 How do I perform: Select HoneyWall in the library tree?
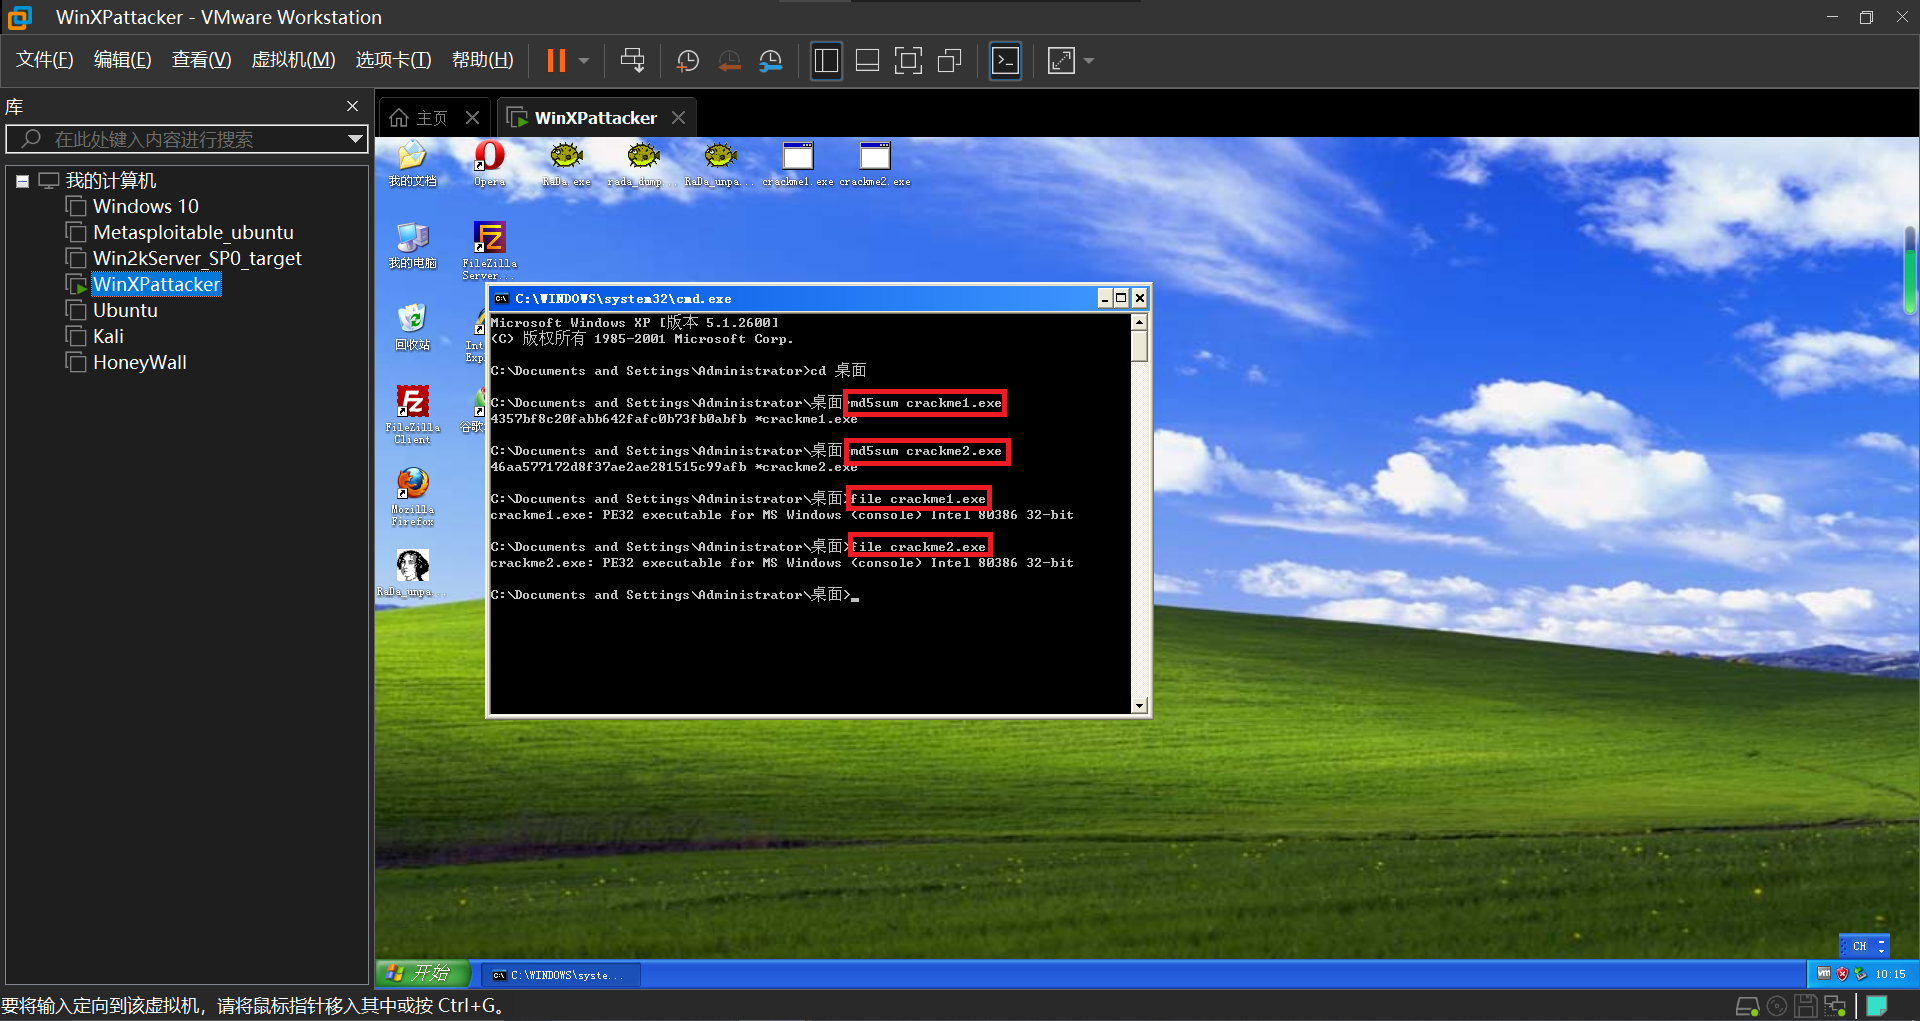(x=140, y=363)
